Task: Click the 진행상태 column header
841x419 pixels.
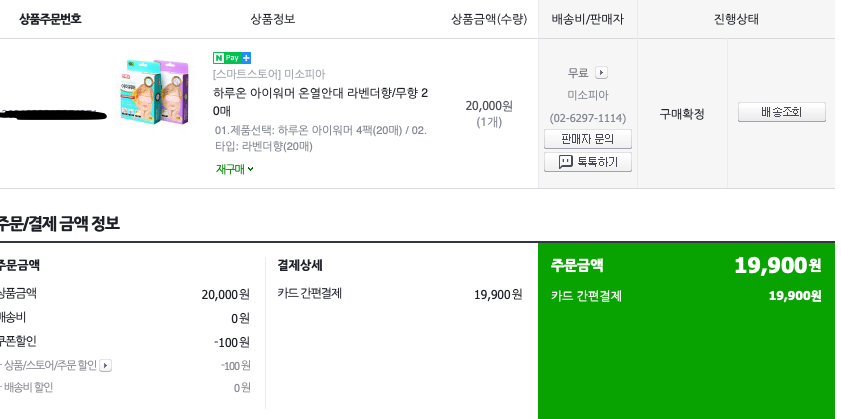Action: tap(736, 19)
